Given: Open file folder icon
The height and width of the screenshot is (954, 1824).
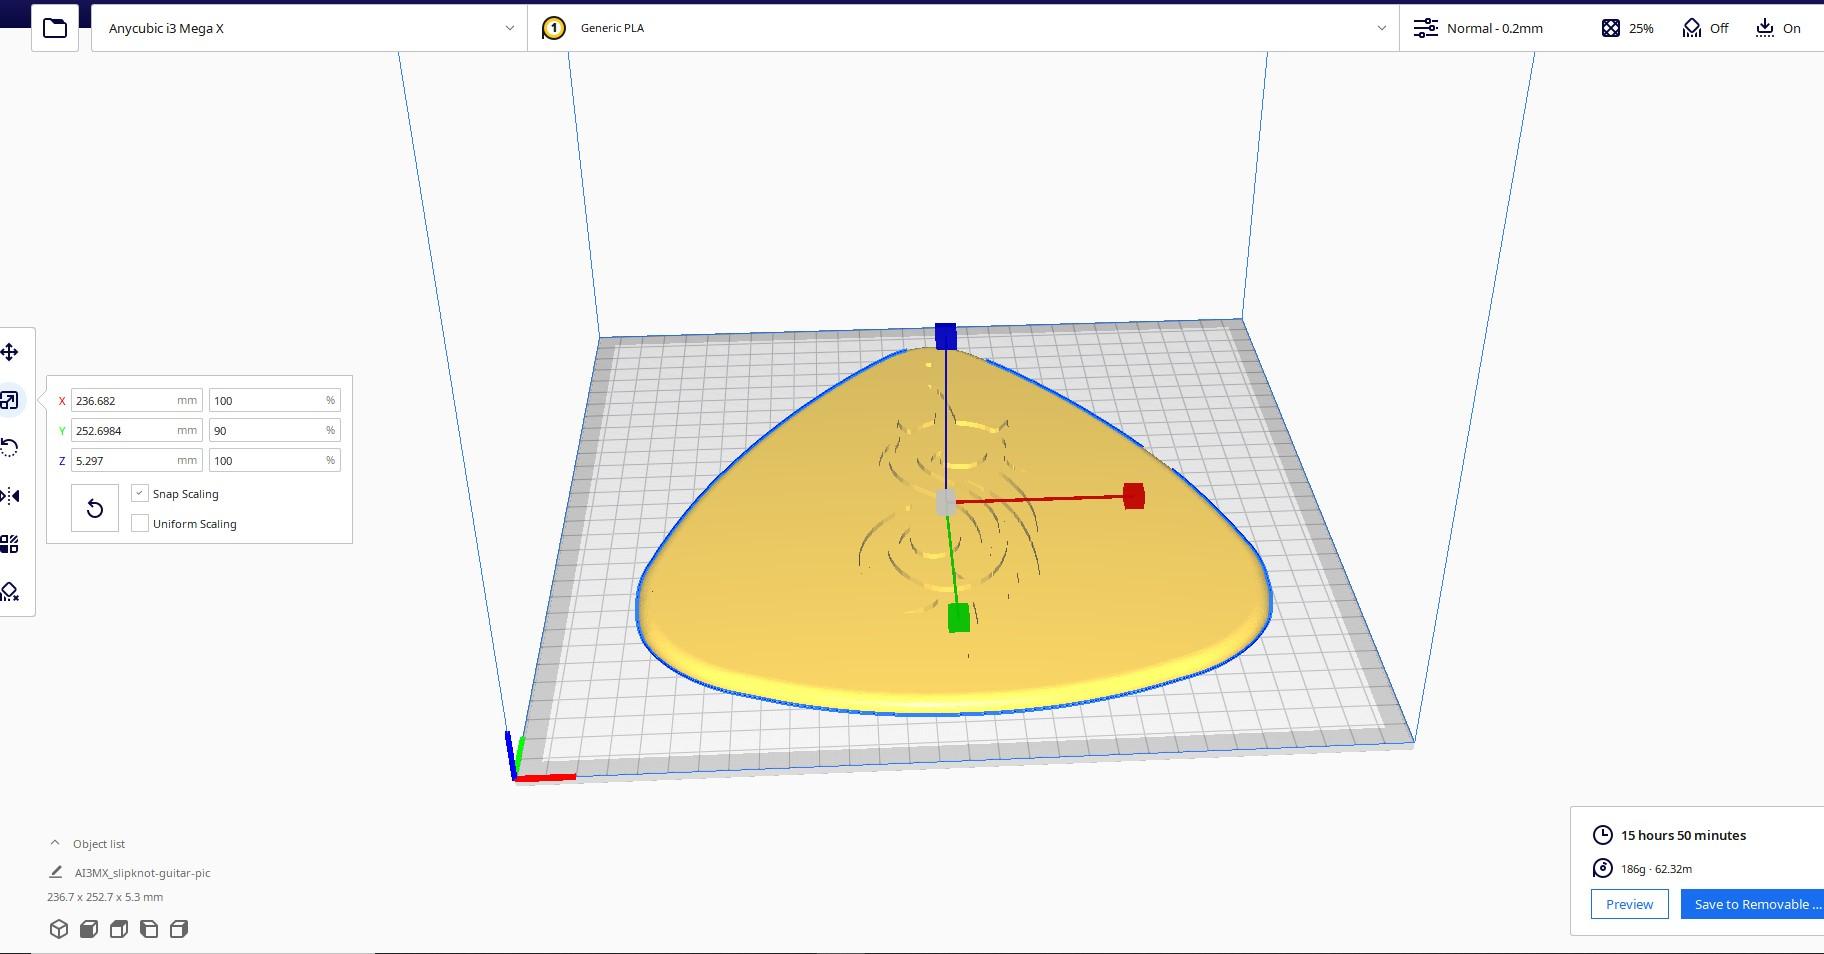Looking at the screenshot, I should [x=55, y=28].
